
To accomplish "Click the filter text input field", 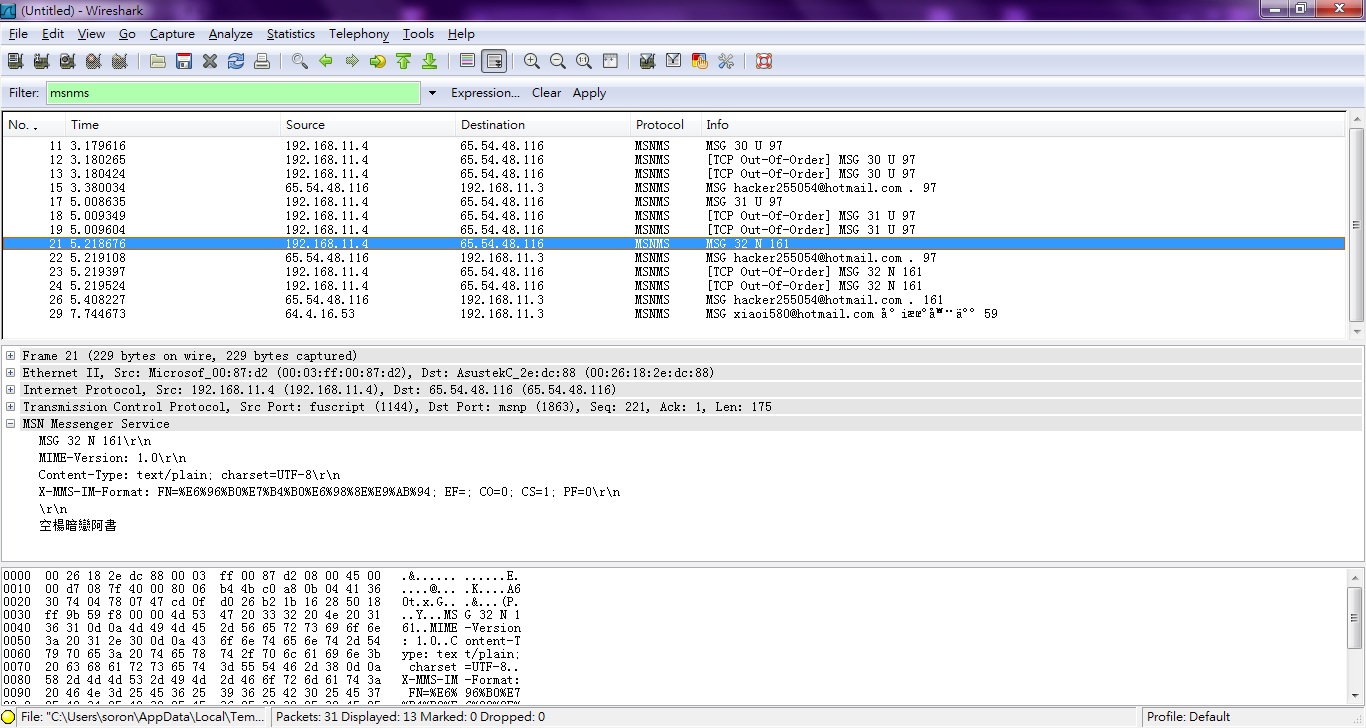I will (233, 93).
